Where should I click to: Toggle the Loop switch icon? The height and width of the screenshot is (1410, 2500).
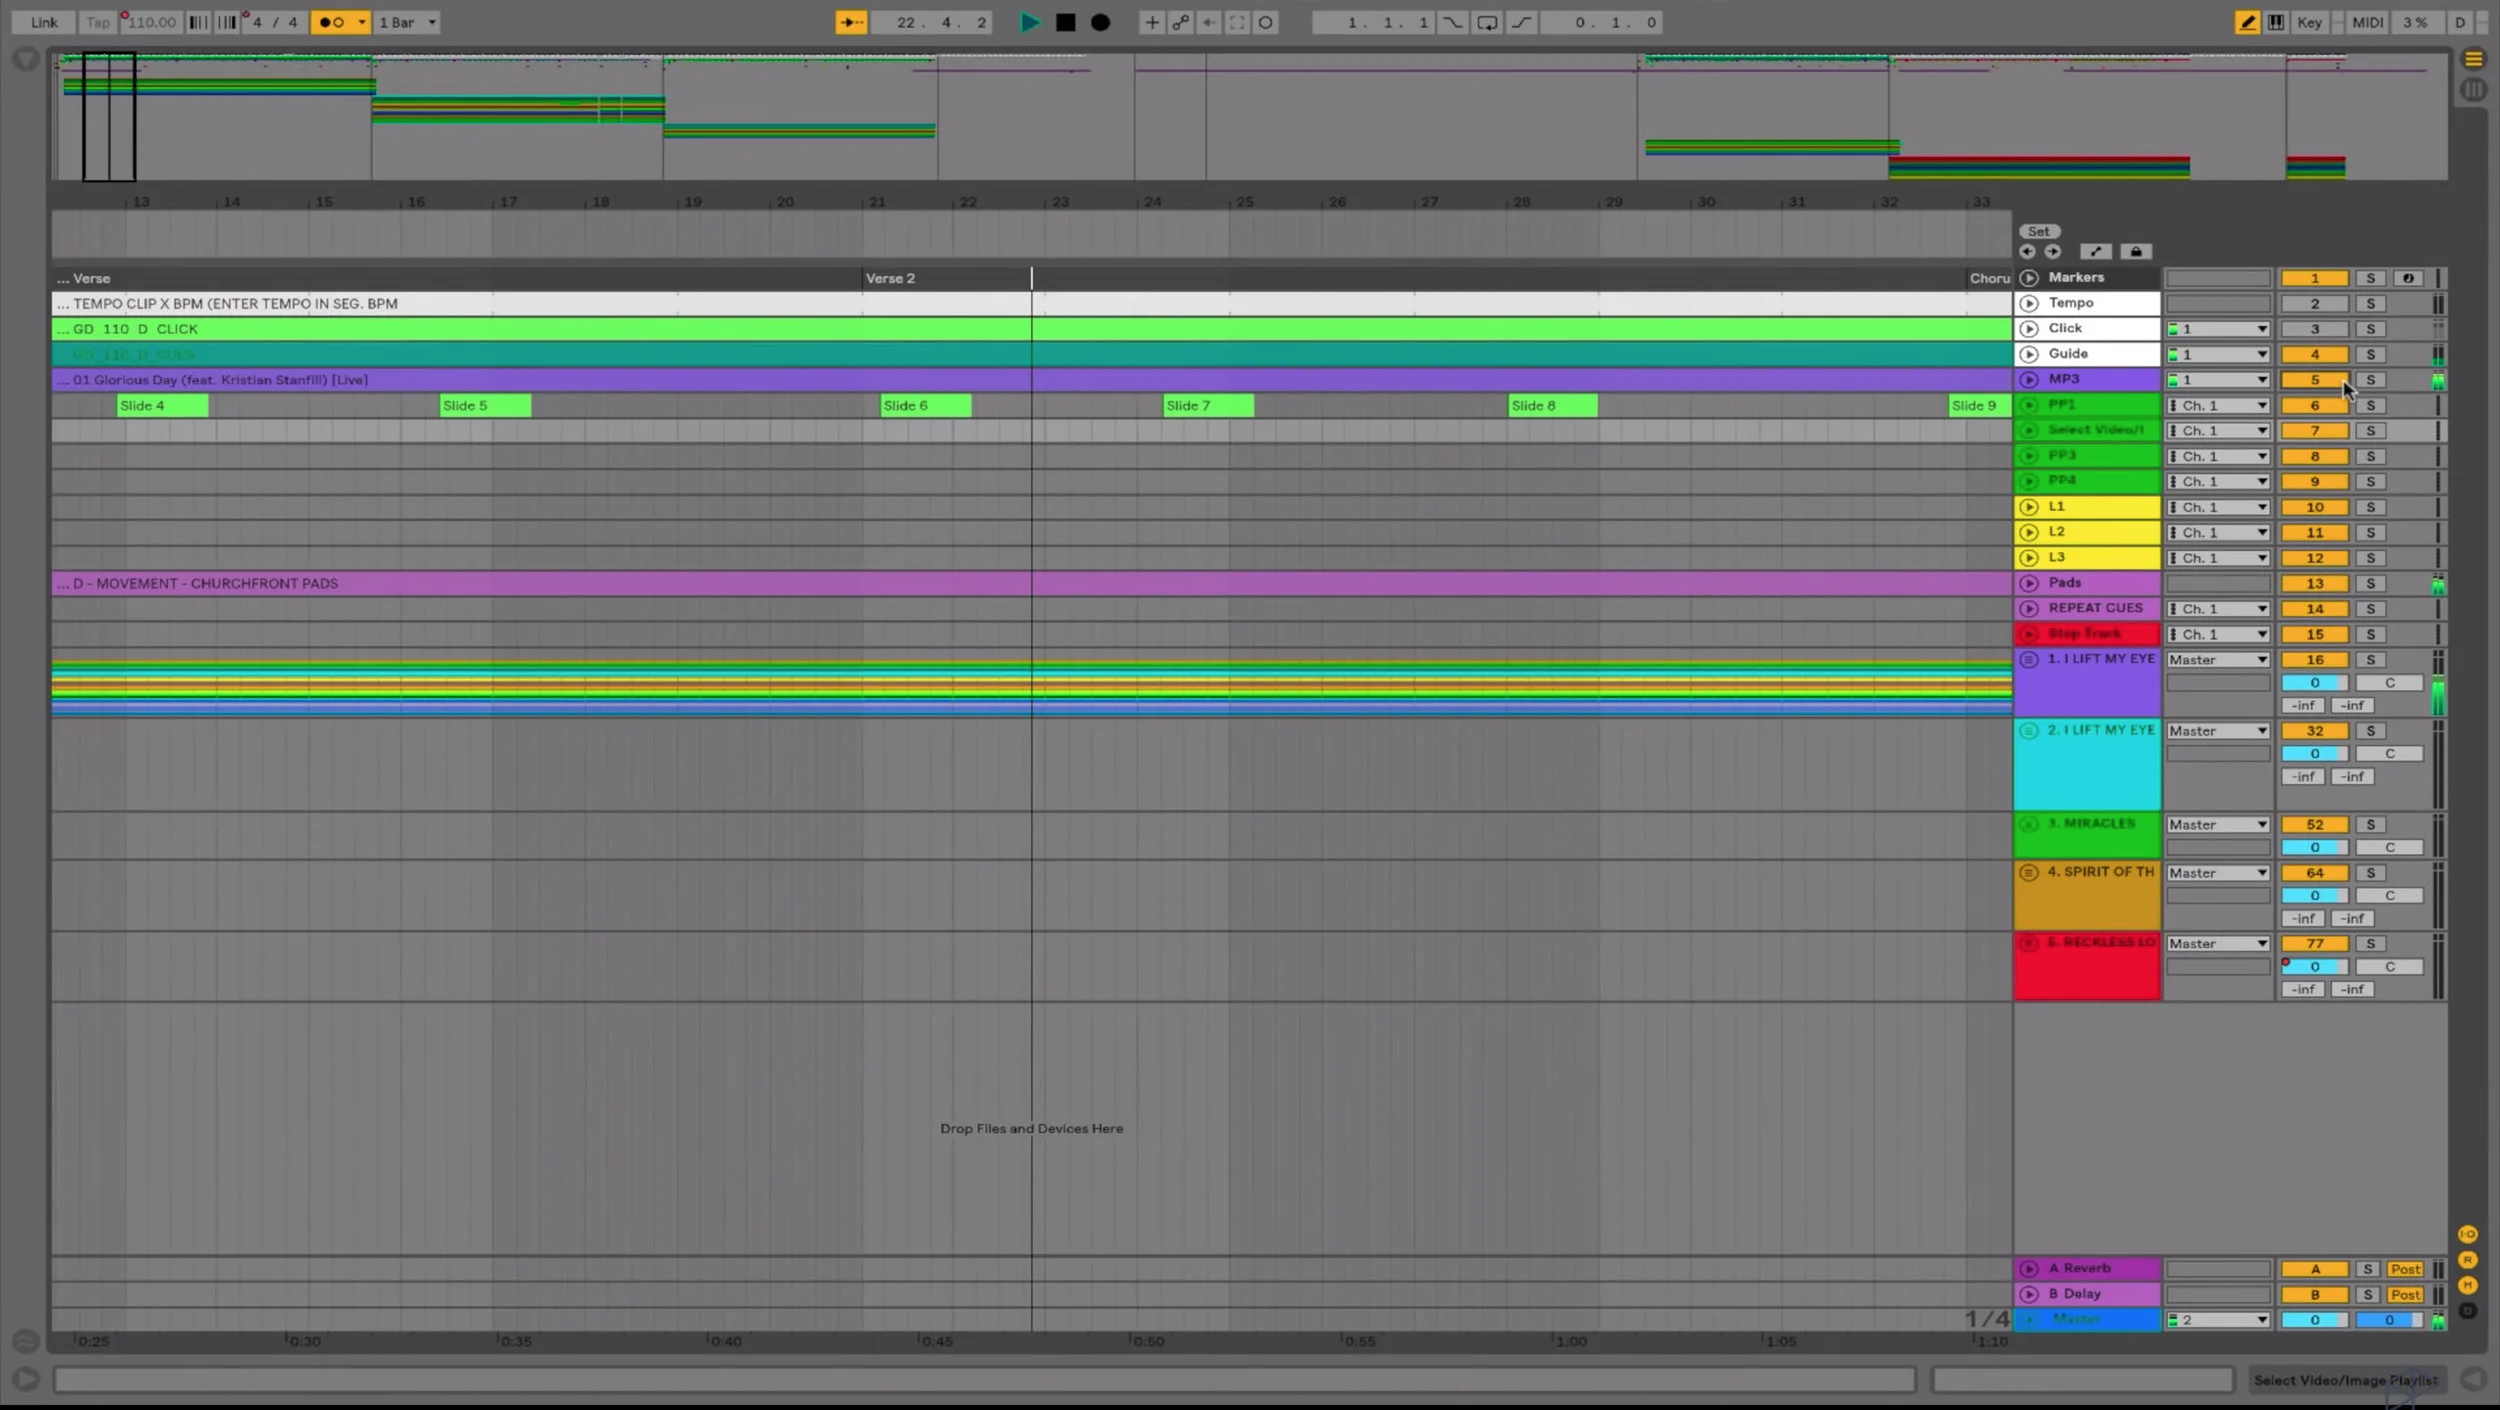click(1487, 22)
